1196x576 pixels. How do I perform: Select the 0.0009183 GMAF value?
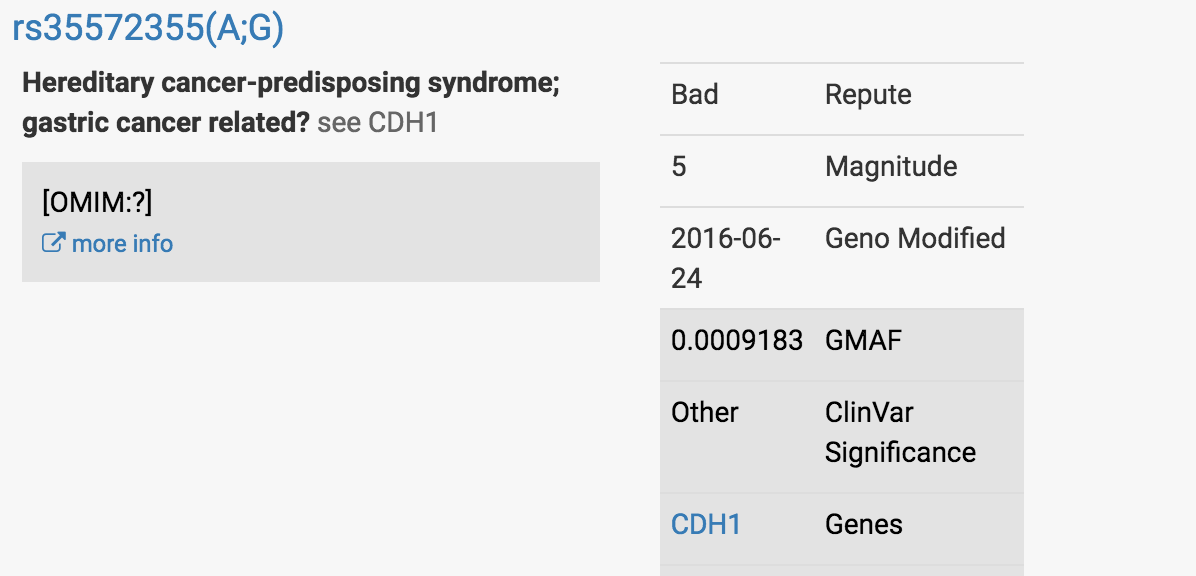pyautogui.click(x=737, y=340)
